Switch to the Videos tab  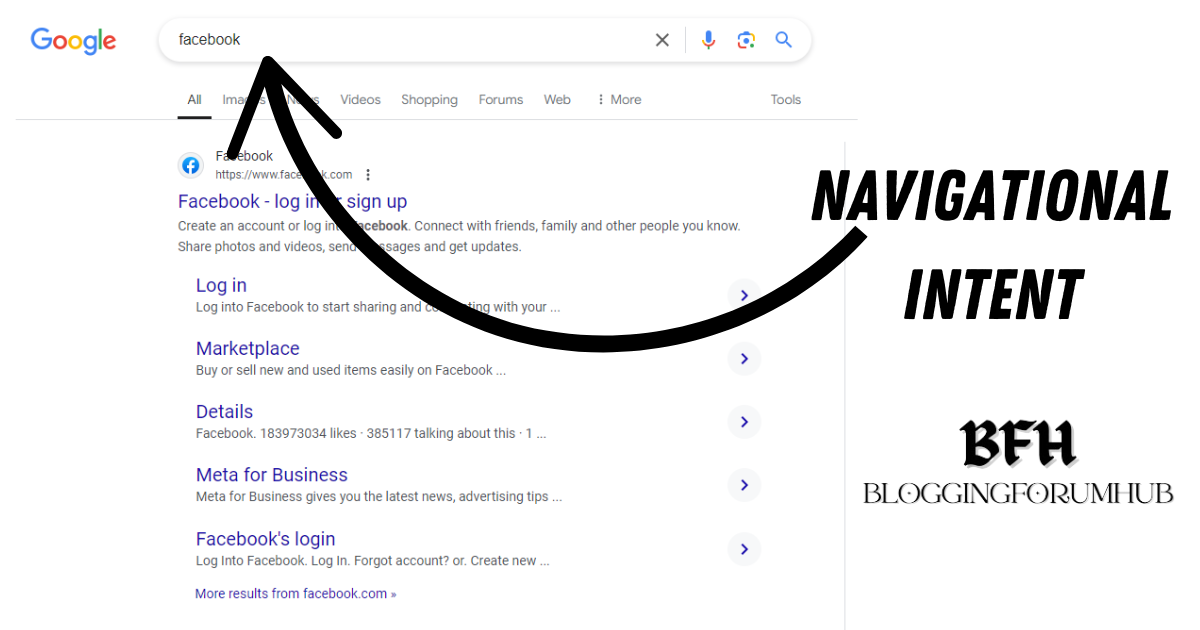click(x=360, y=100)
